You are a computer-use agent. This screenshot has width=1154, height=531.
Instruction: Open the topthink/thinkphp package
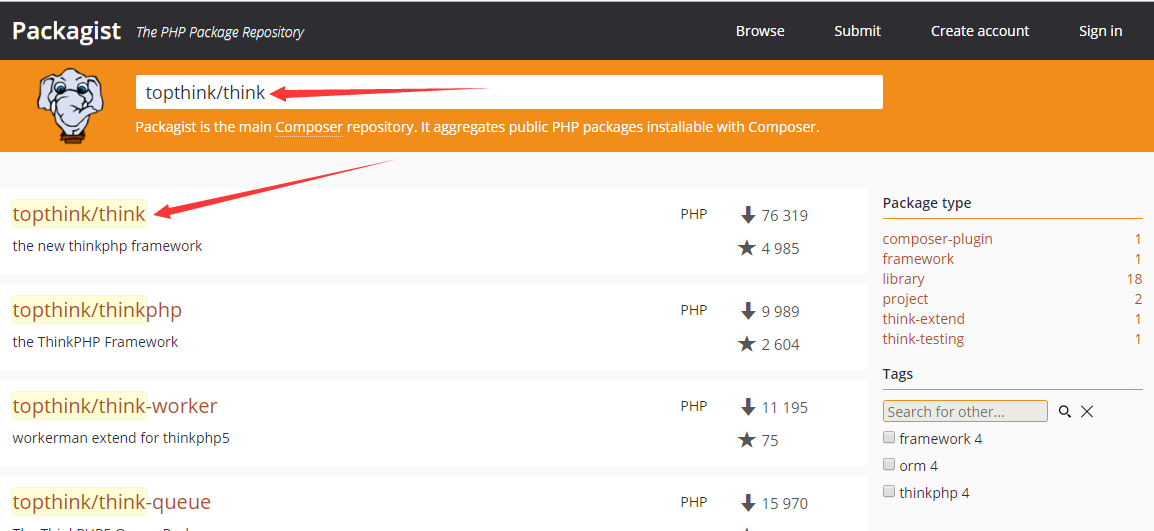pos(97,310)
